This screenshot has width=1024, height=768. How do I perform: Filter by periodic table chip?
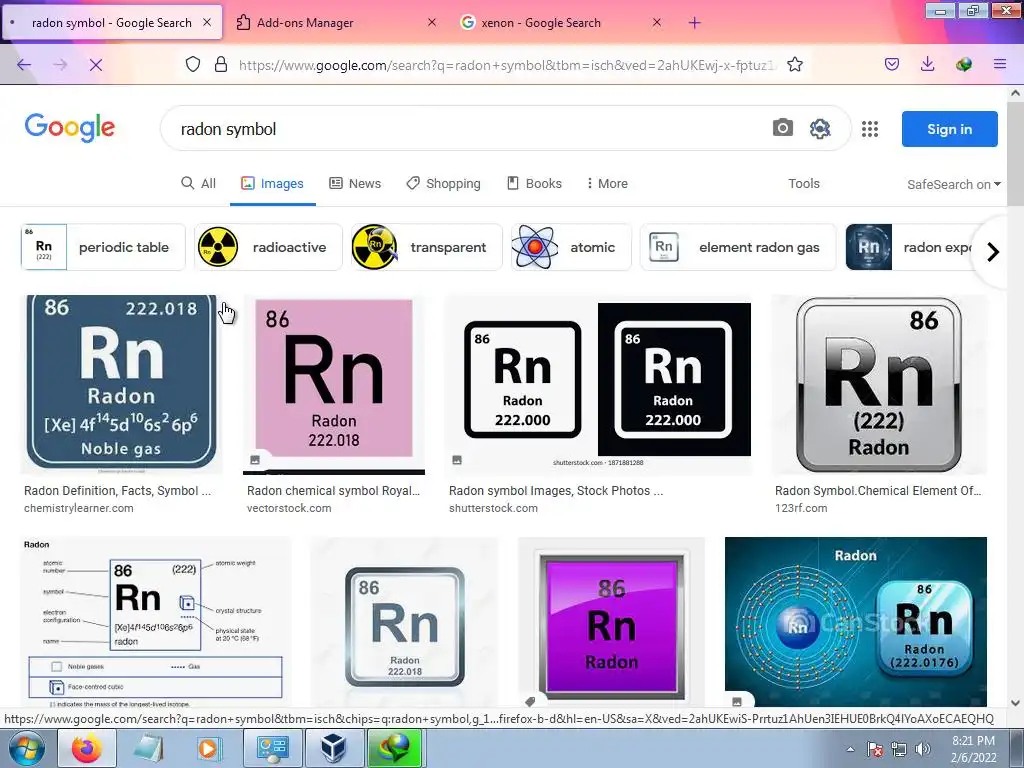coord(103,247)
